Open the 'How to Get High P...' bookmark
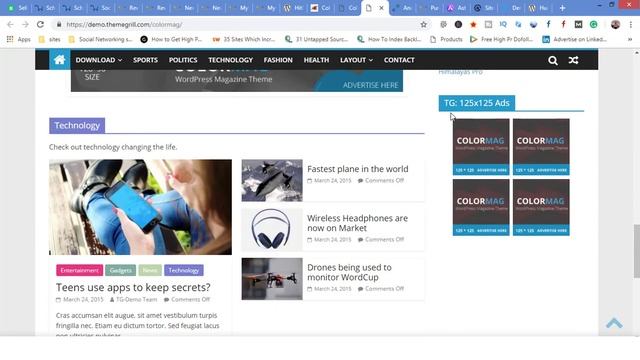The width and height of the screenshot is (640, 360). point(171,39)
